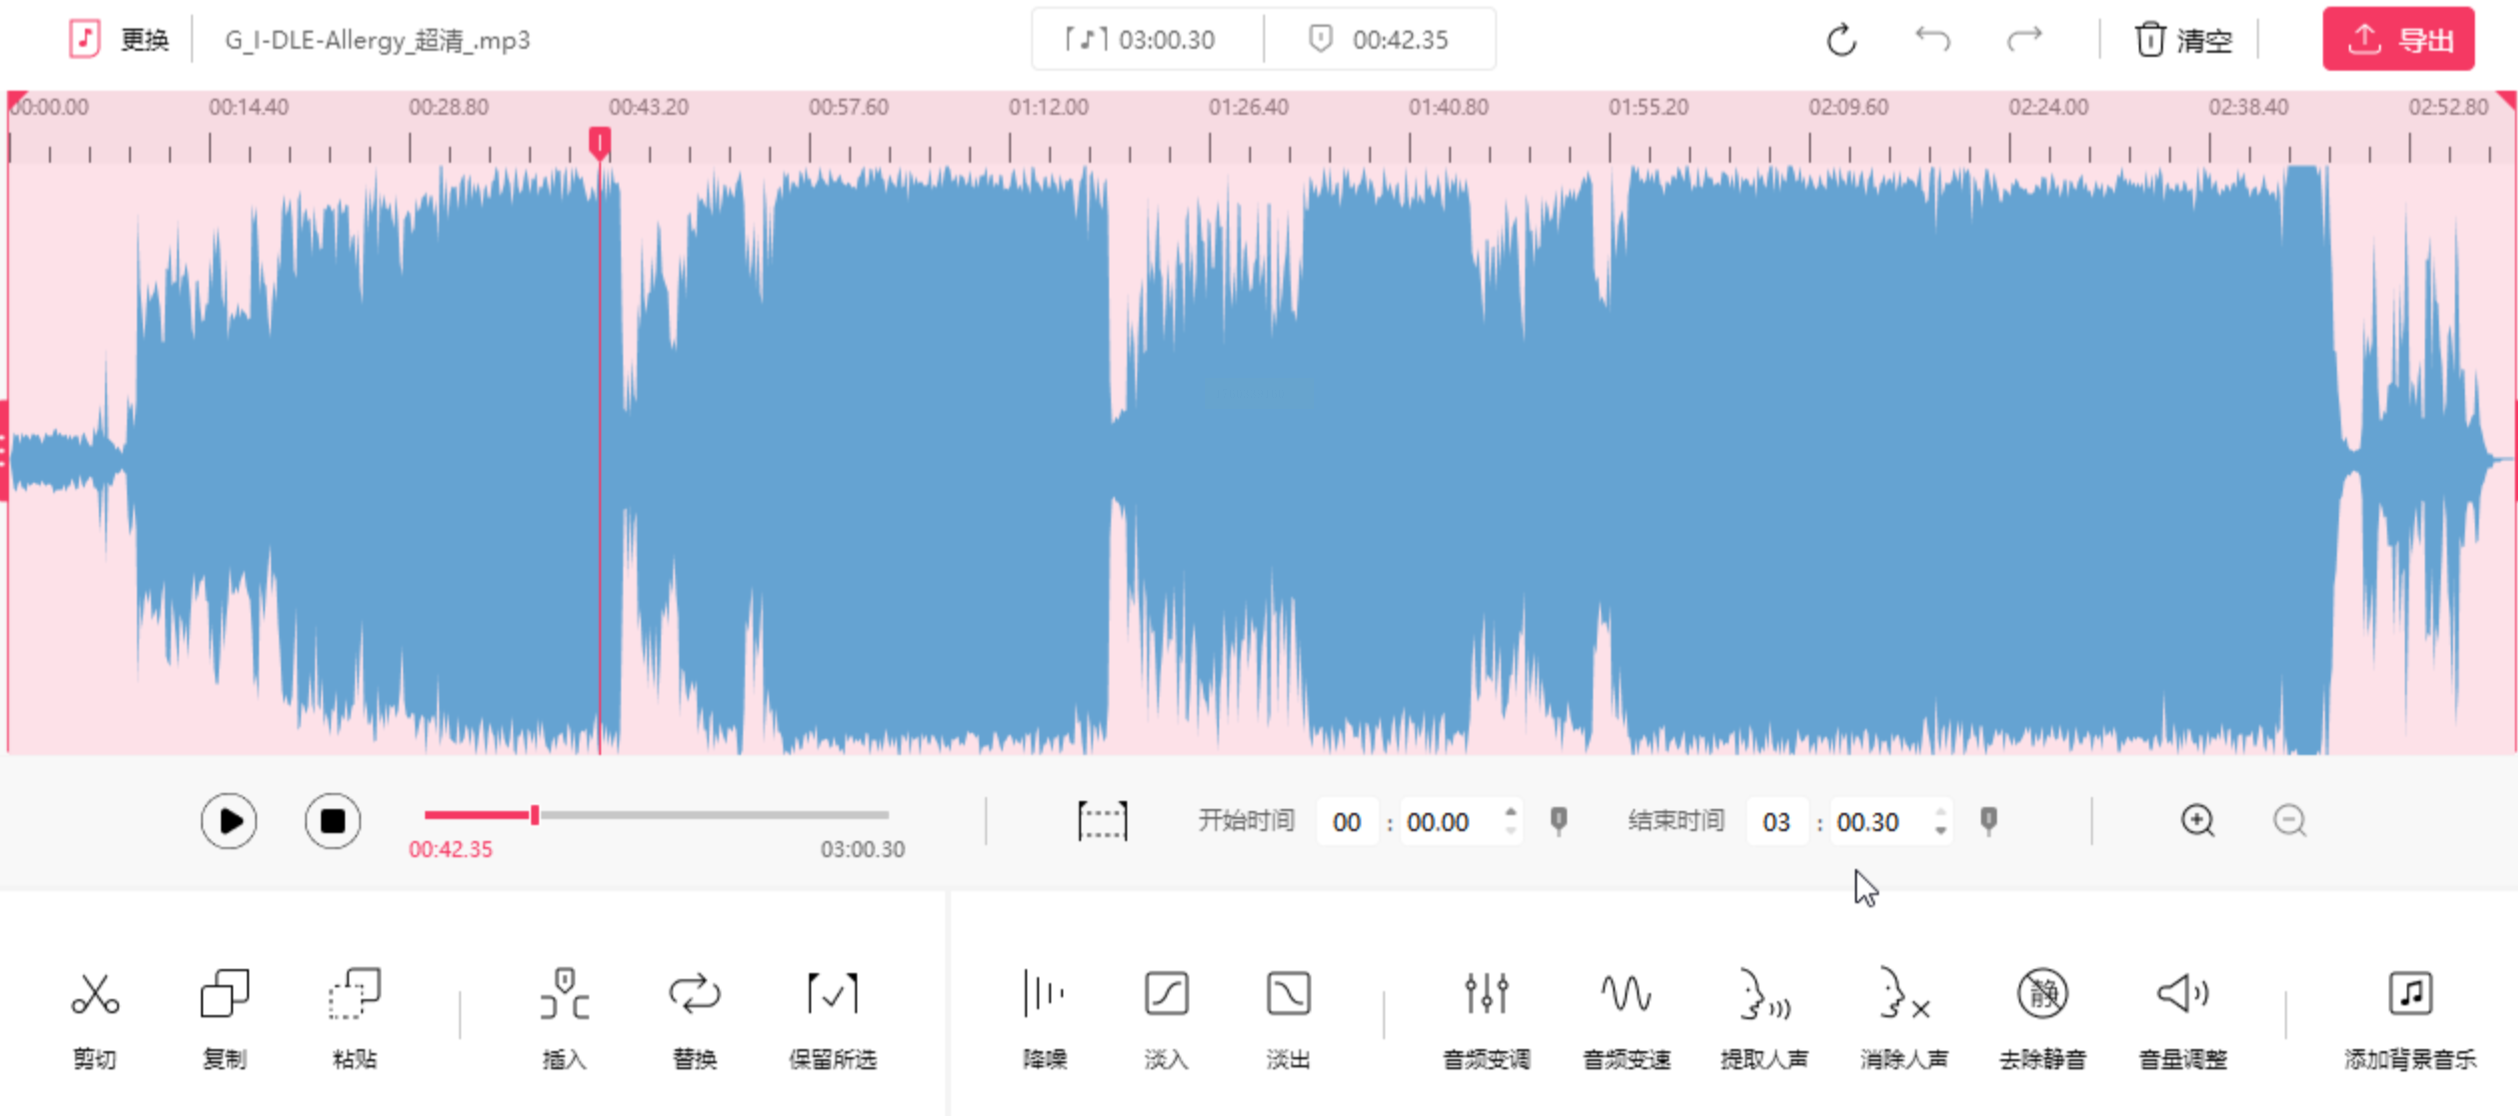Screen dimensions: 2518x1116
Task: Click the playback progress slider handle
Action: (535, 815)
